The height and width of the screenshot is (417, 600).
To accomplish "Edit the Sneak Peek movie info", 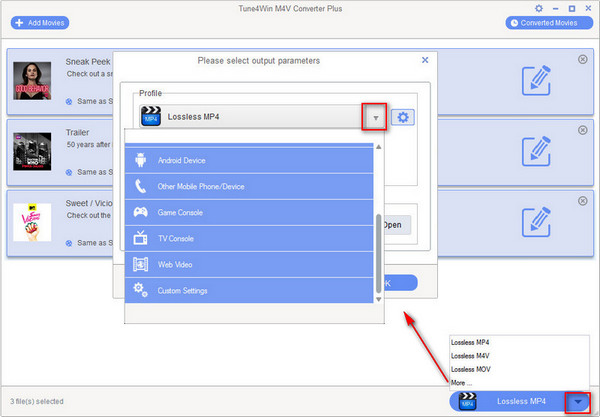I will pyautogui.click(x=536, y=81).
